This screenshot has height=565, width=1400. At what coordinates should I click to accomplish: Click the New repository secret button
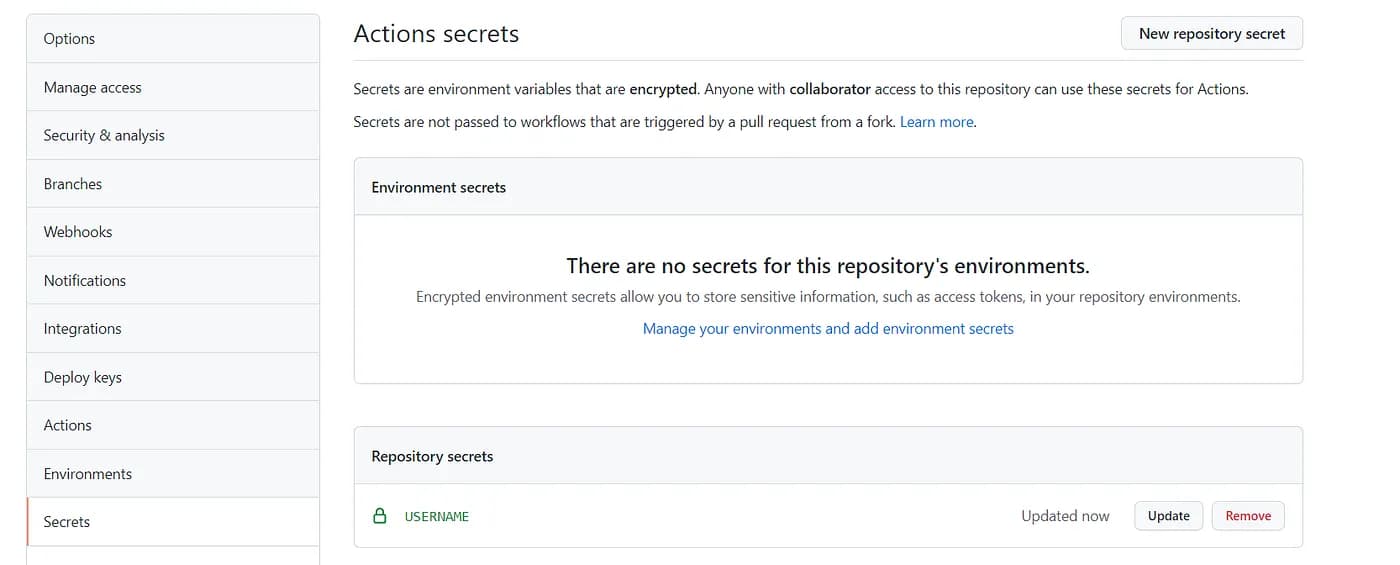pos(1212,34)
